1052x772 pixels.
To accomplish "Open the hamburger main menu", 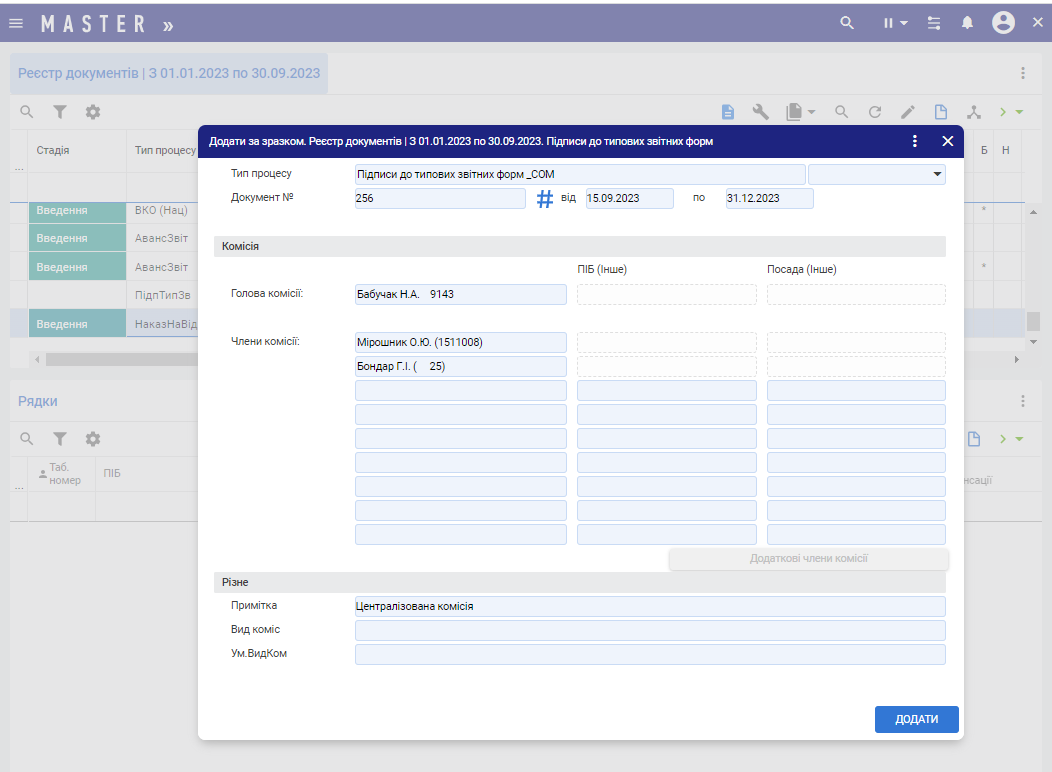I will point(16,23).
